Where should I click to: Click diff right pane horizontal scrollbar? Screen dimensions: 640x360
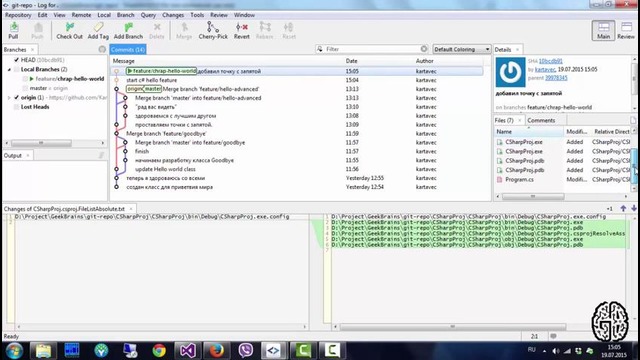click(x=453, y=327)
